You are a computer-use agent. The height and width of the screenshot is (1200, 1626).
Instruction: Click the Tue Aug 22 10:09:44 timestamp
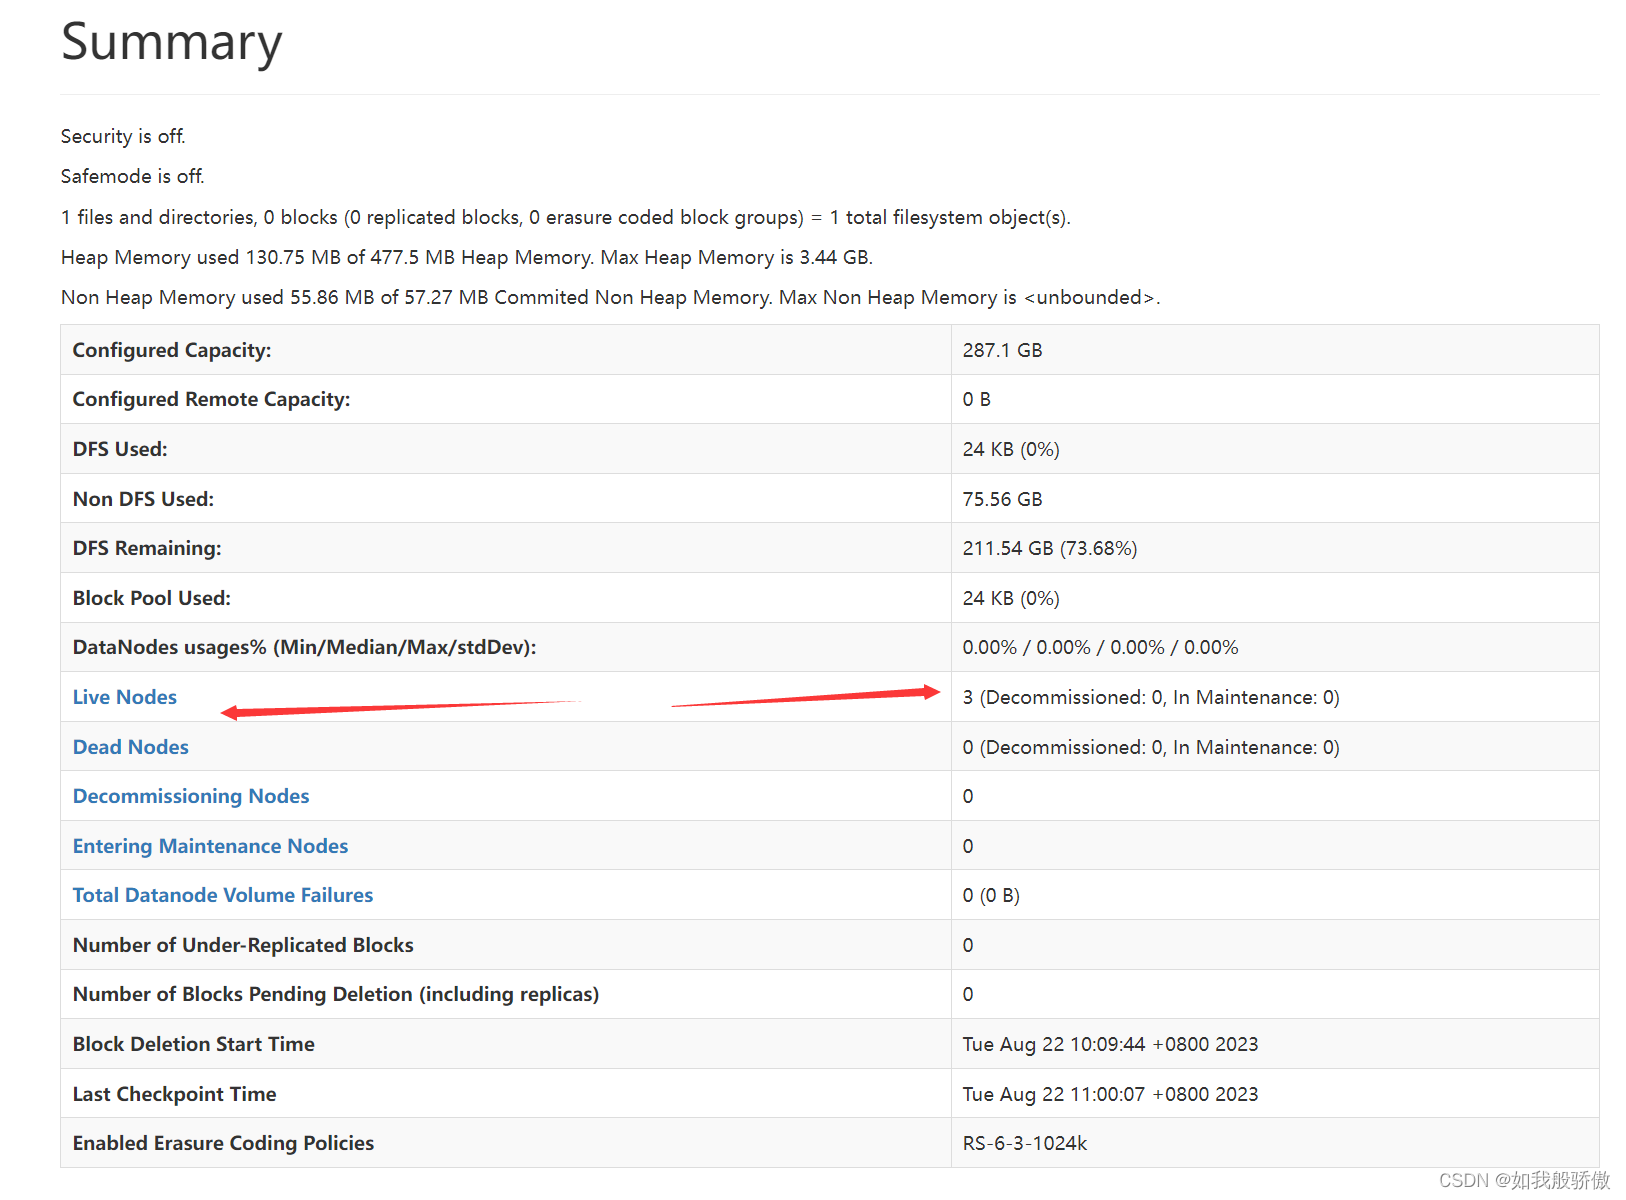tap(1111, 1044)
